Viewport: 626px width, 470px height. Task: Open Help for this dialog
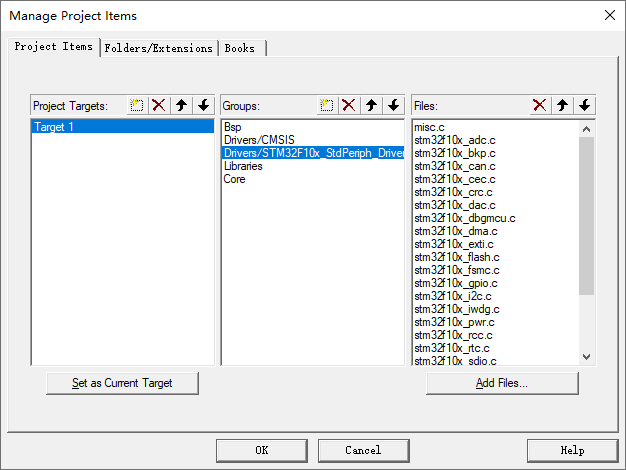(573, 450)
